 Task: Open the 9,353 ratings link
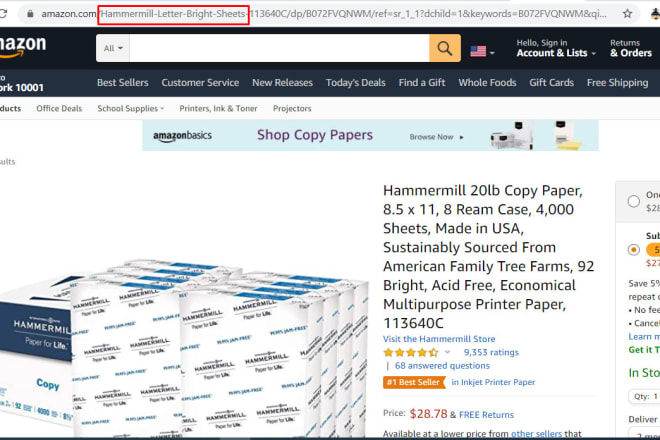click(x=491, y=352)
